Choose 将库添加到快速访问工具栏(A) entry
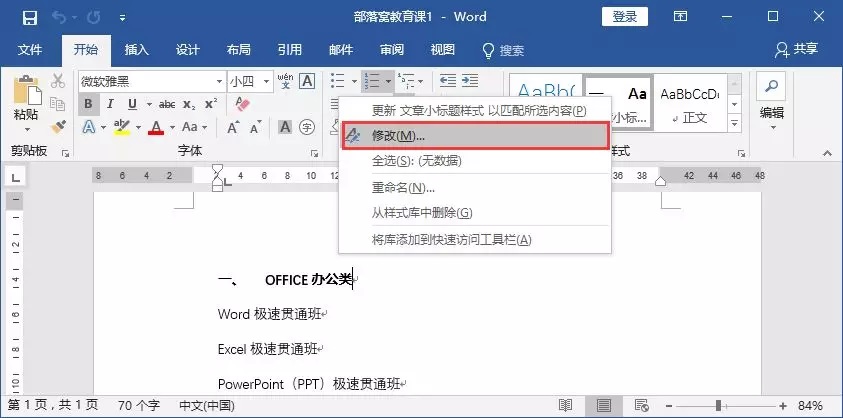 (475, 239)
